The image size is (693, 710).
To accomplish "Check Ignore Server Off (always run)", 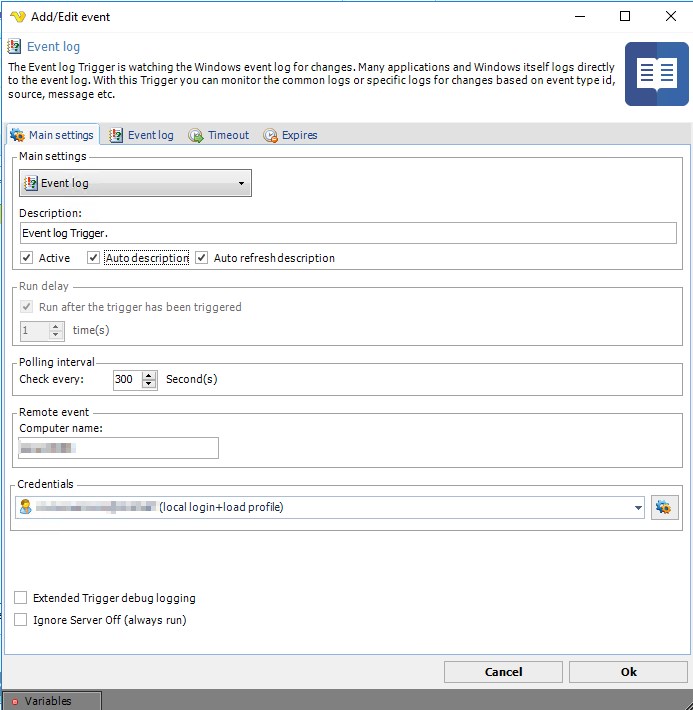I will [x=21, y=620].
